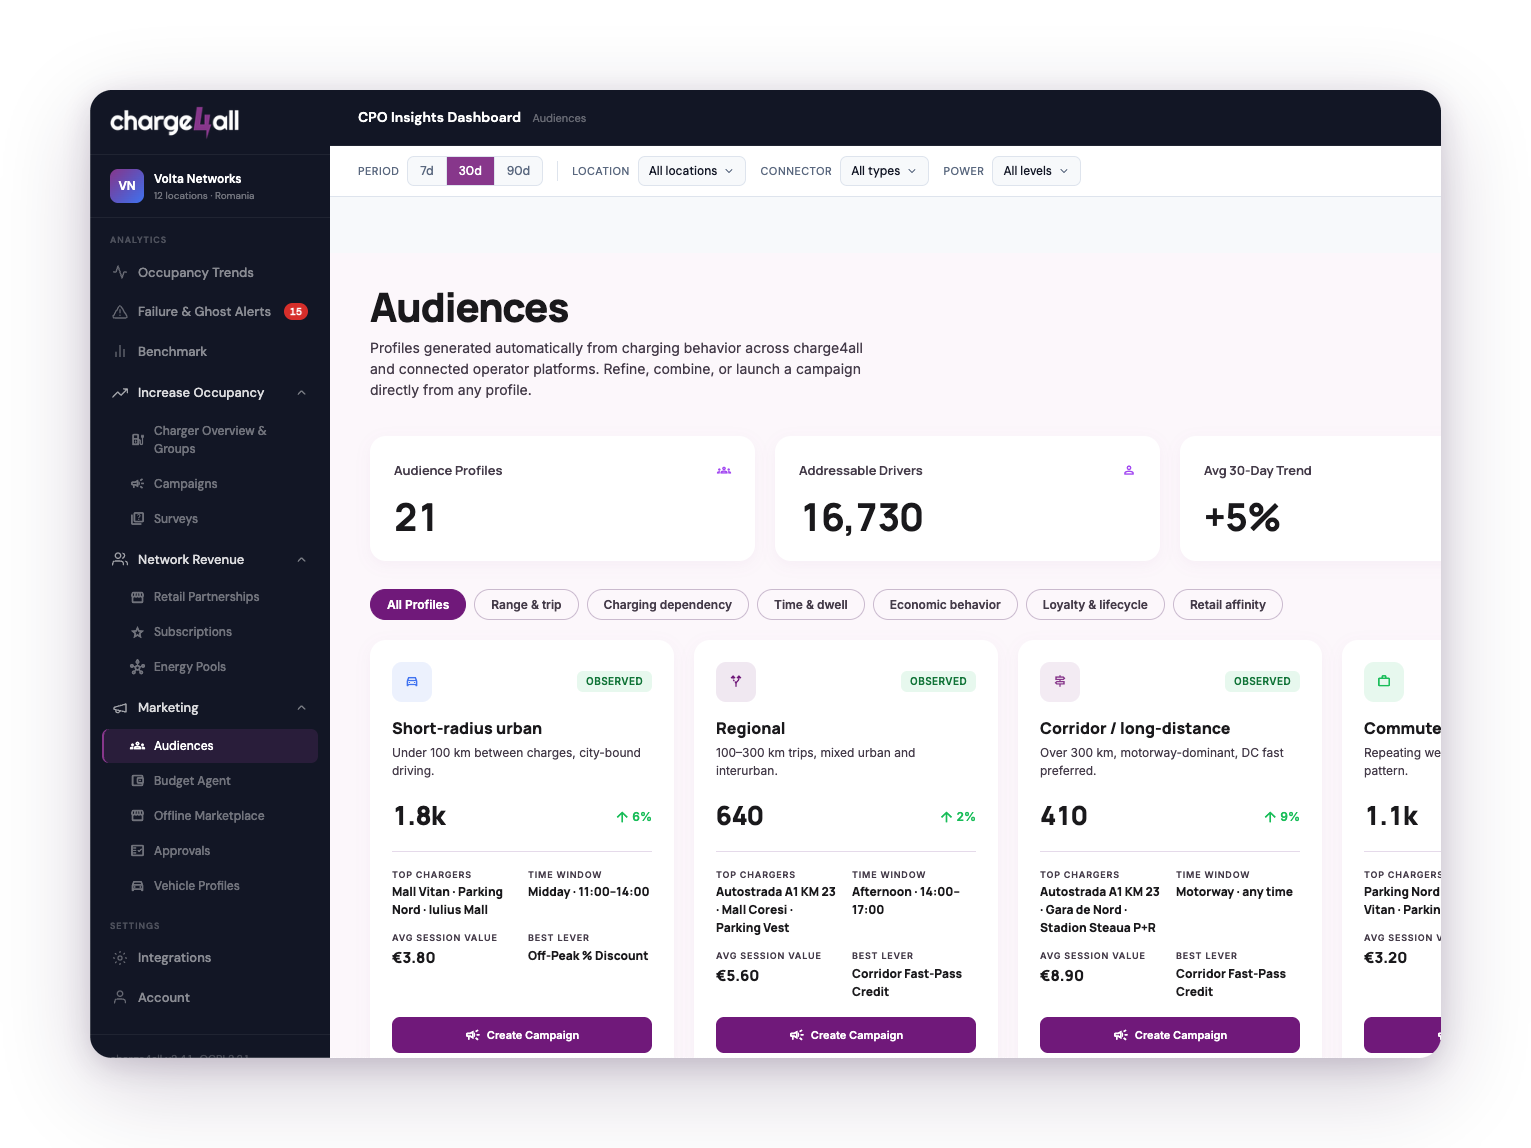Screen dimensions: 1531x1148
Task: Click the Audience Profiles group icon
Action: coord(724,470)
